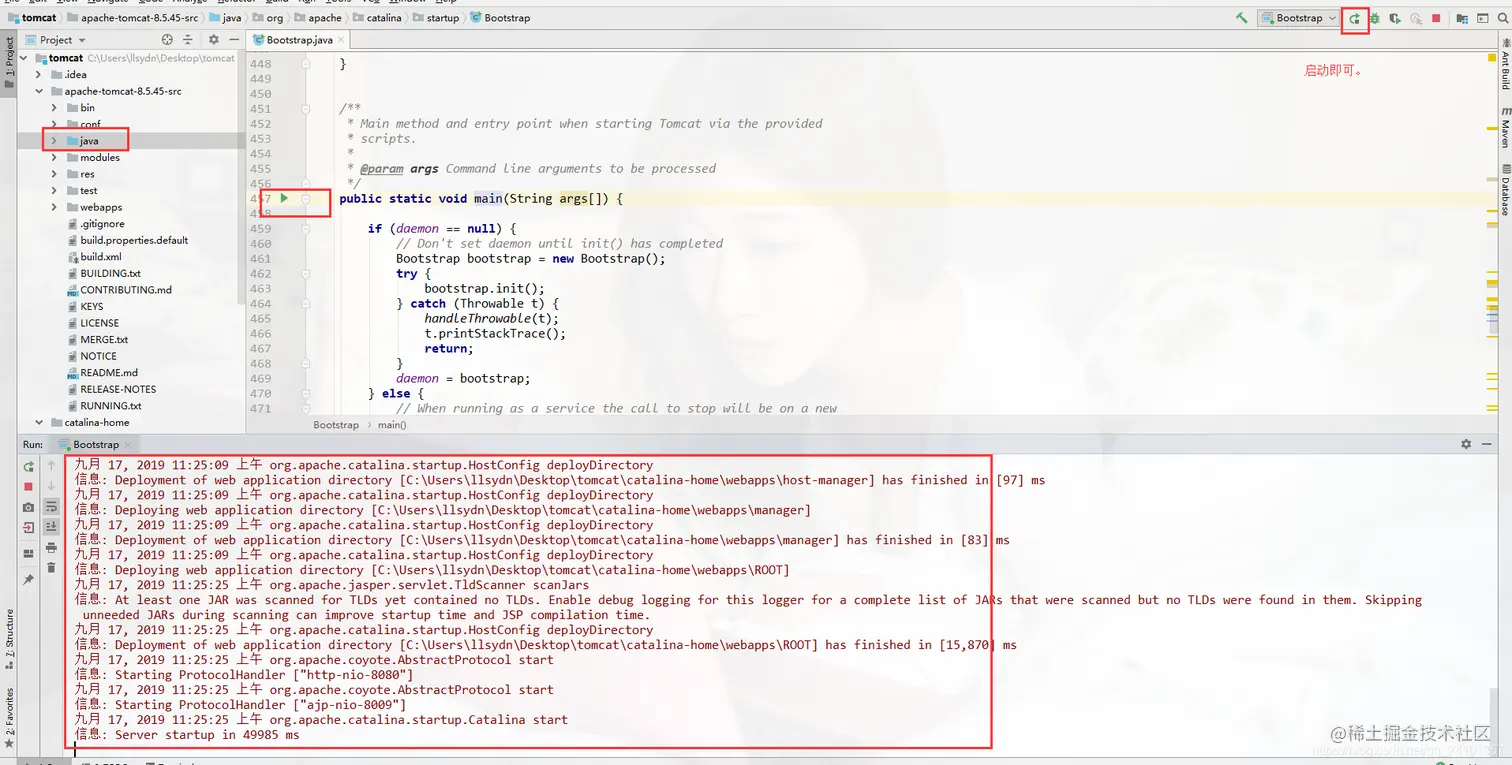Click the Exit icon in Run panel sidebar
The width and height of the screenshot is (1512, 765).
pos(28,527)
